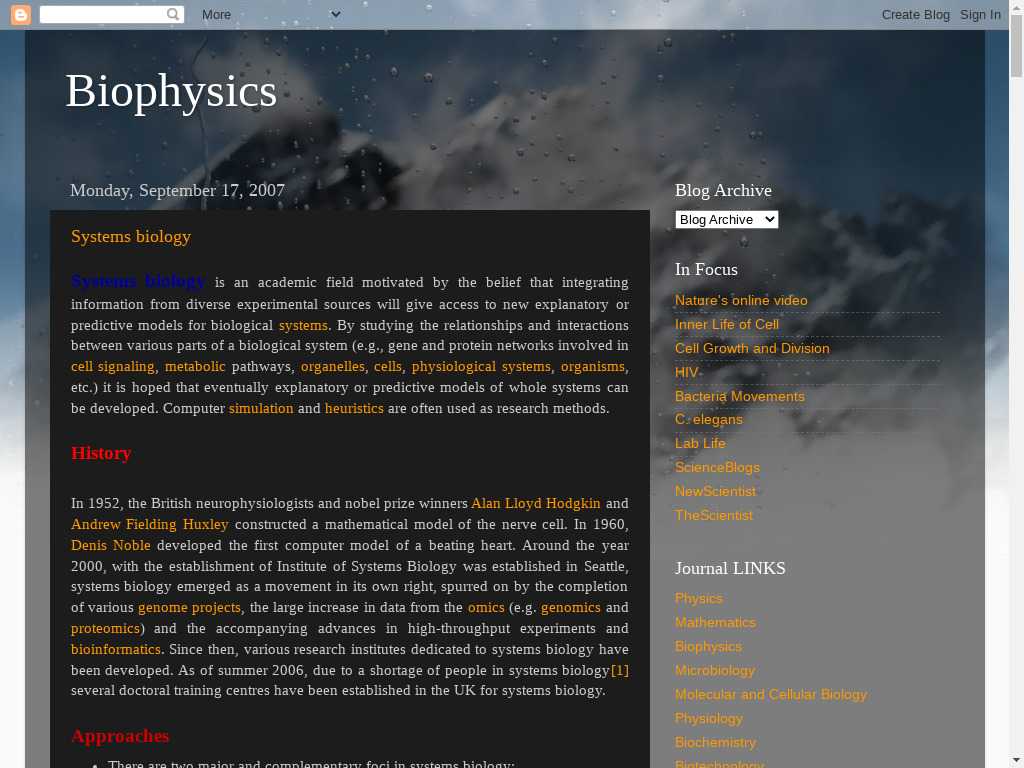The image size is (1024, 768).
Task: Open the NewScientist sidebar link
Action: point(715,491)
